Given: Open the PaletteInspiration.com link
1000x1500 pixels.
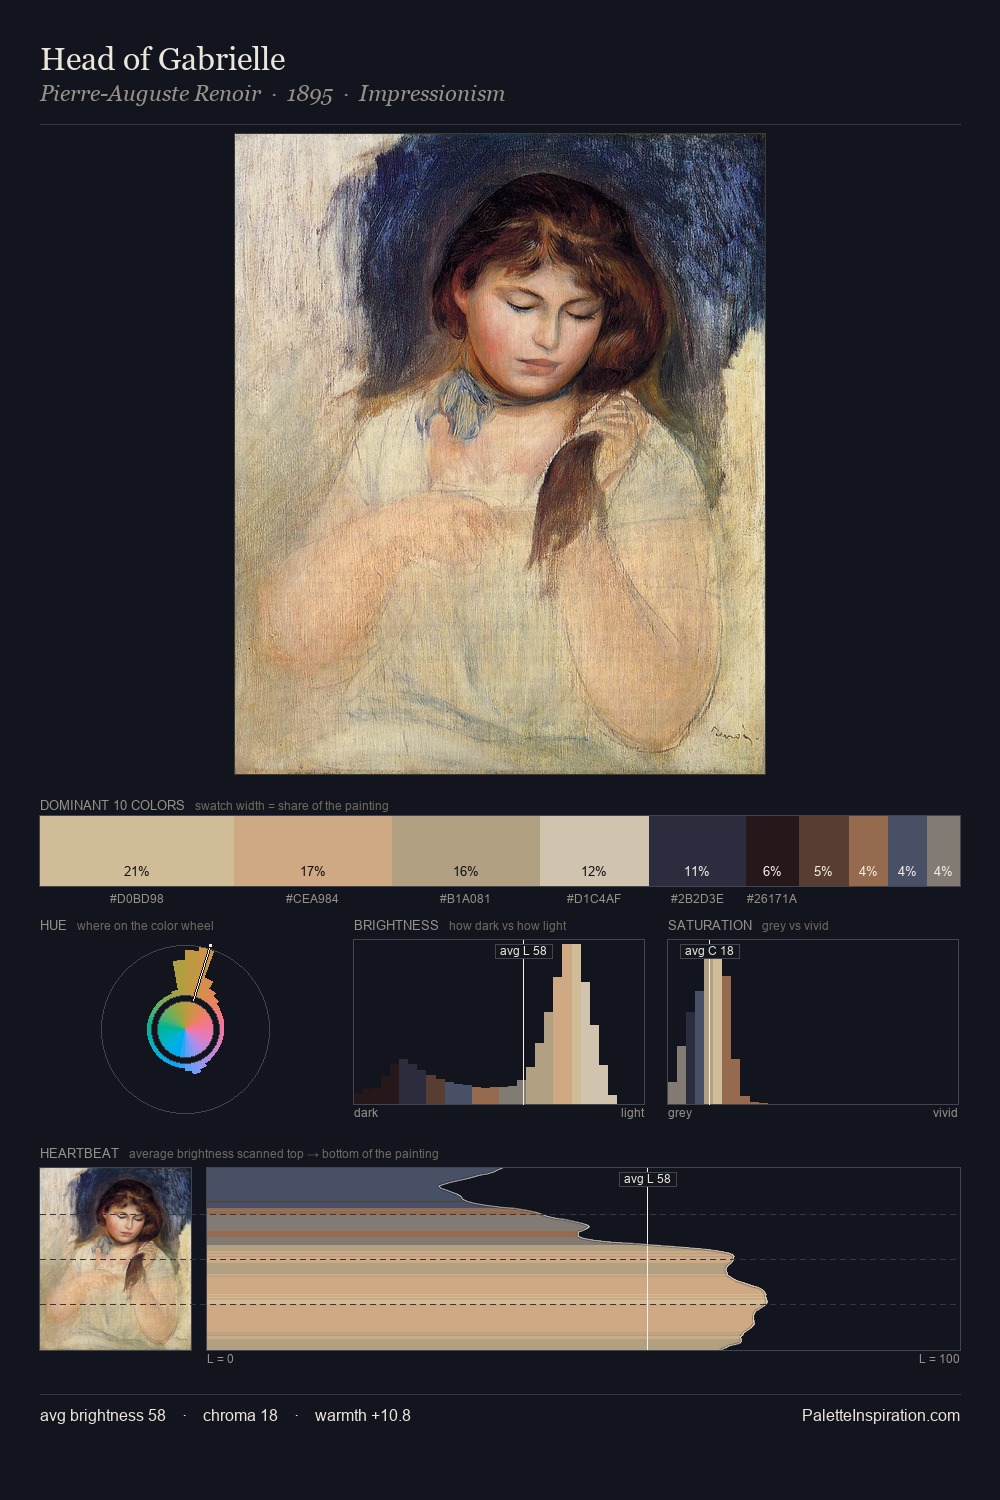Looking at the screenshot, I should (881, 1415).
